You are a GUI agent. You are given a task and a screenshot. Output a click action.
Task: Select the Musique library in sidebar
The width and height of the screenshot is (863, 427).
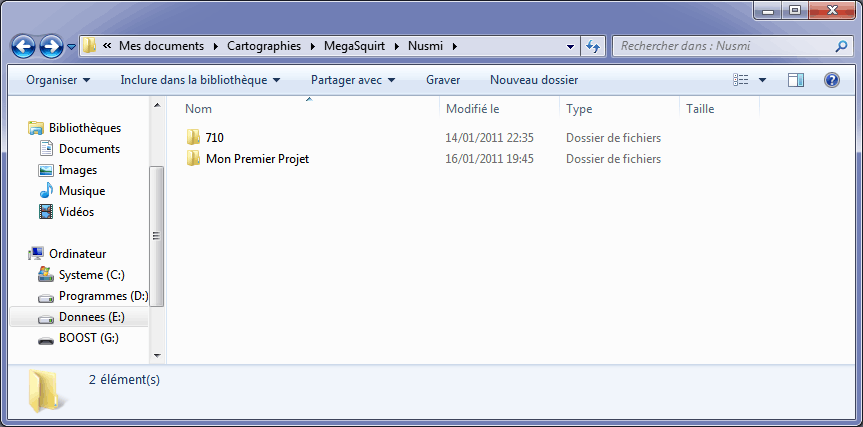point(81,191)
